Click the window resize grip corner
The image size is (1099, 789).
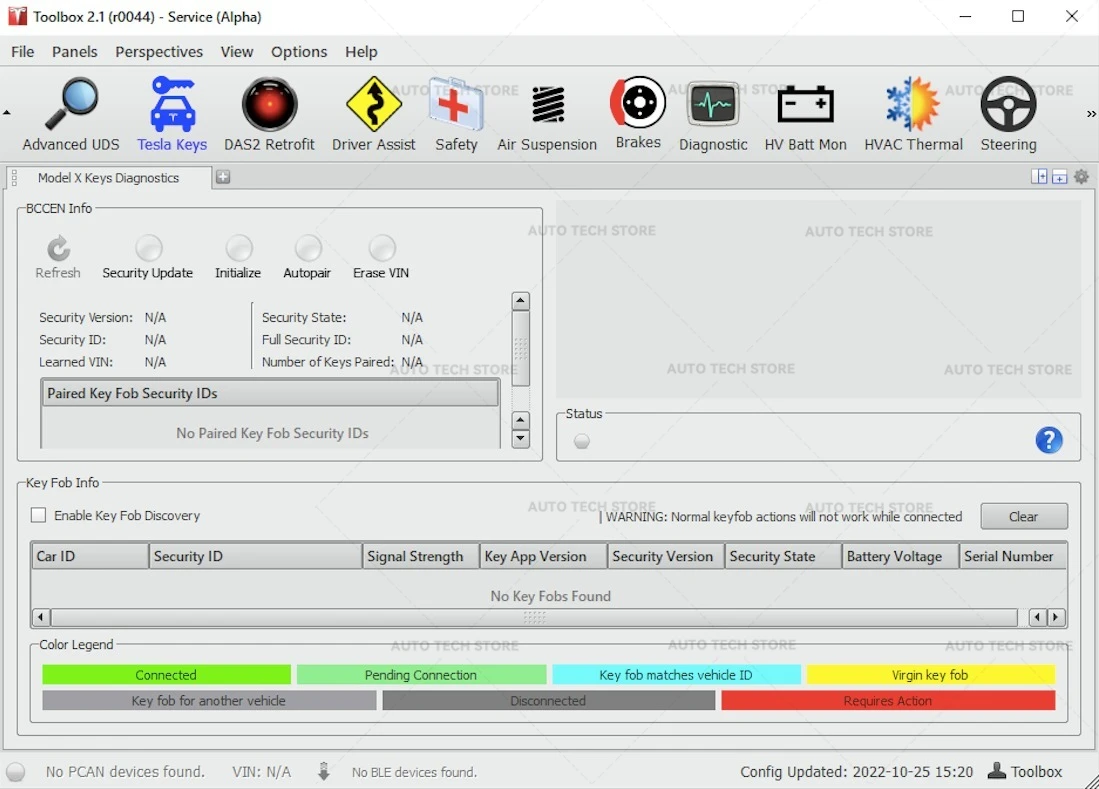pyautogui.click(x=1091, y=781)
